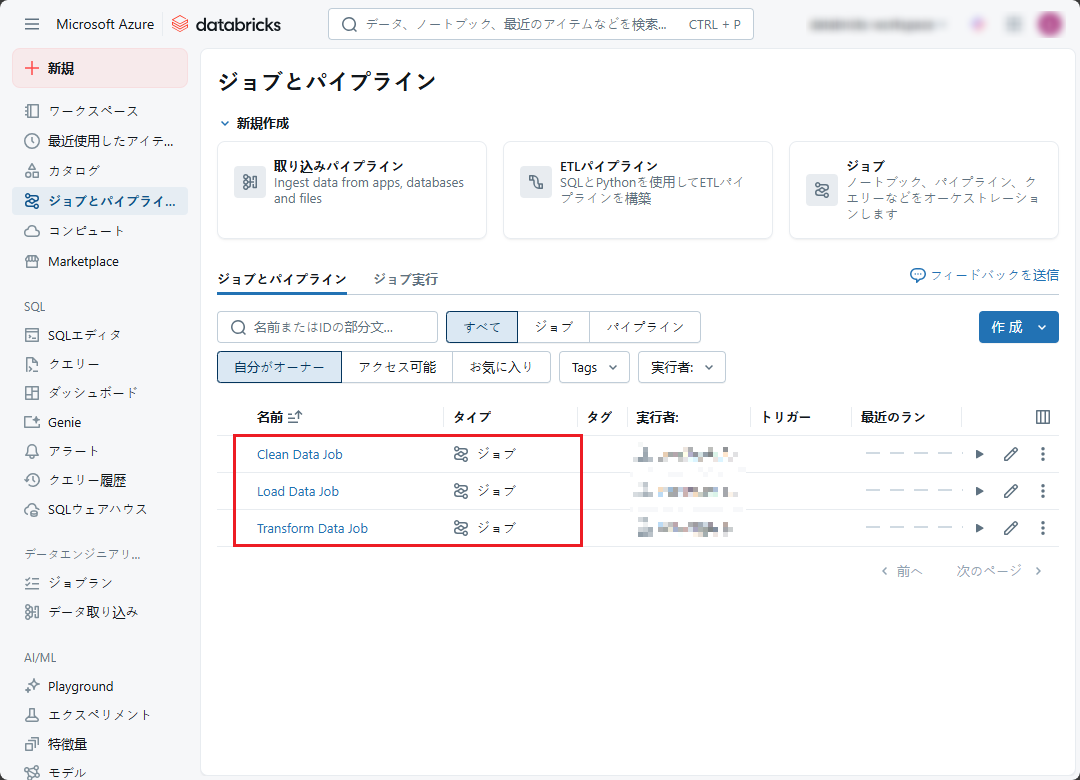Open the Clean Data Job link
Screen dimensions: 1080x780
pos(299,454)
